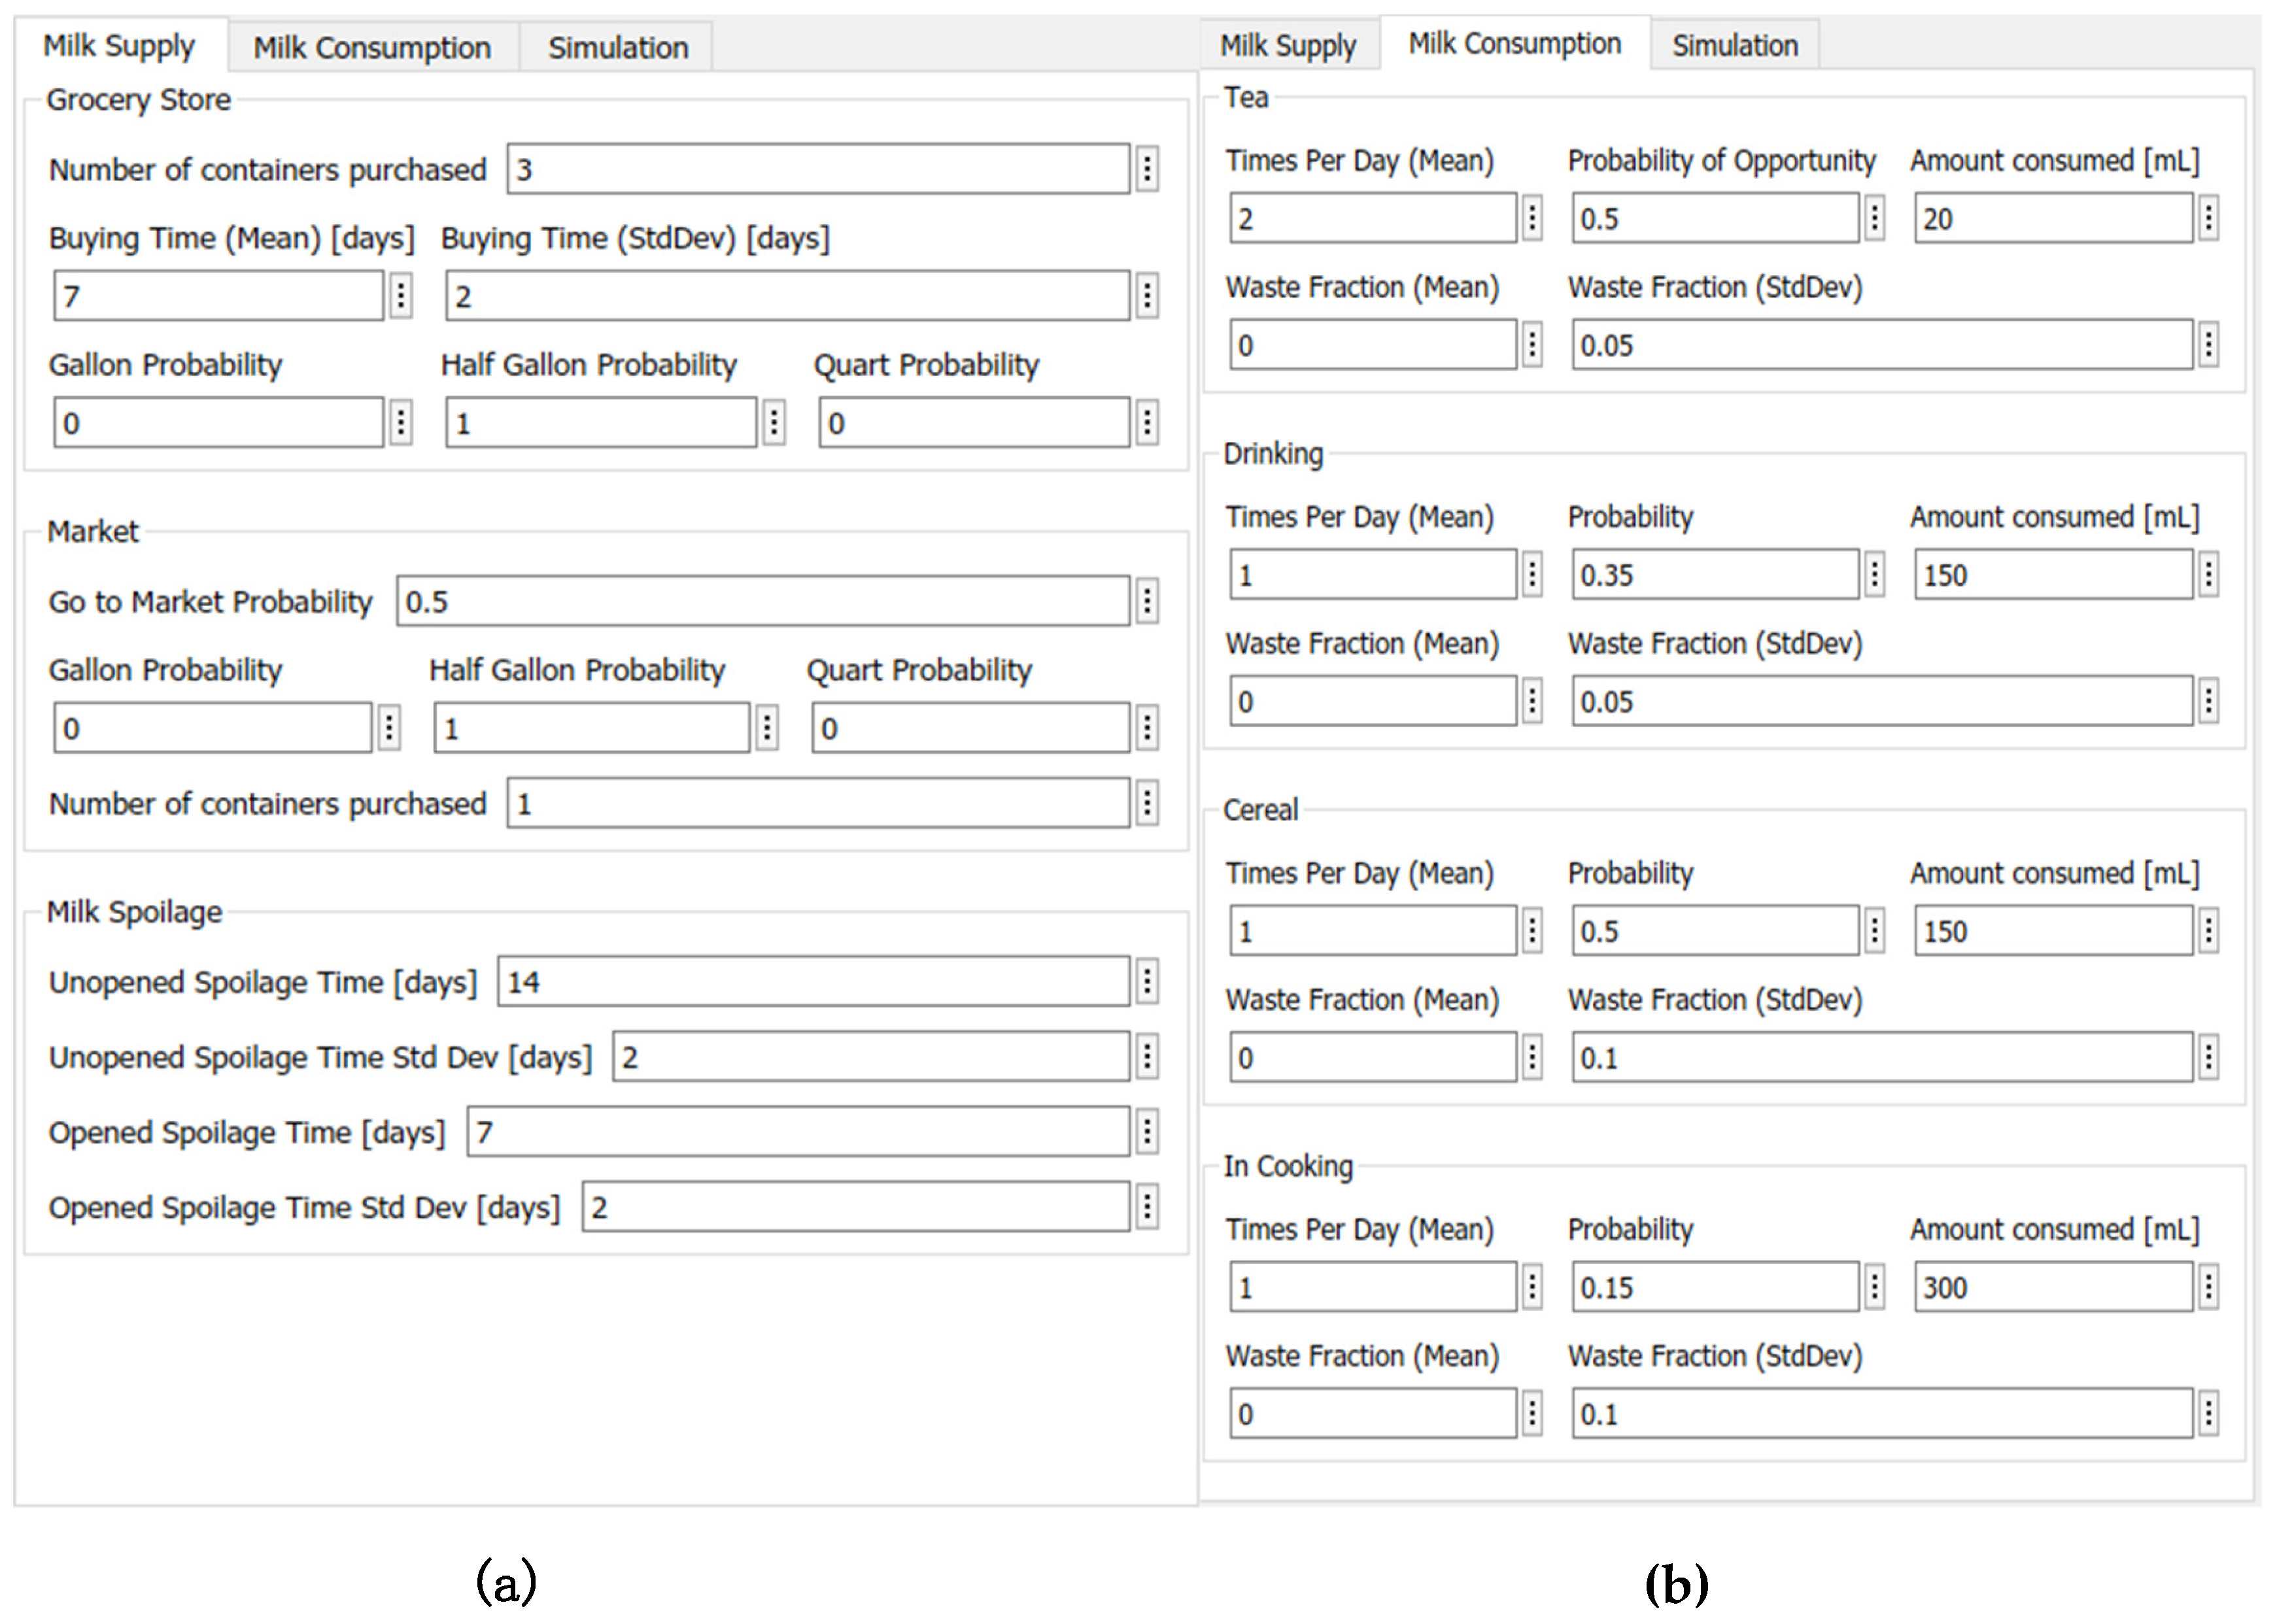This screenshot has width=2275, height=1624.
Task: Click stepper beside Drinking Probability field
Action: (1875, 574)
